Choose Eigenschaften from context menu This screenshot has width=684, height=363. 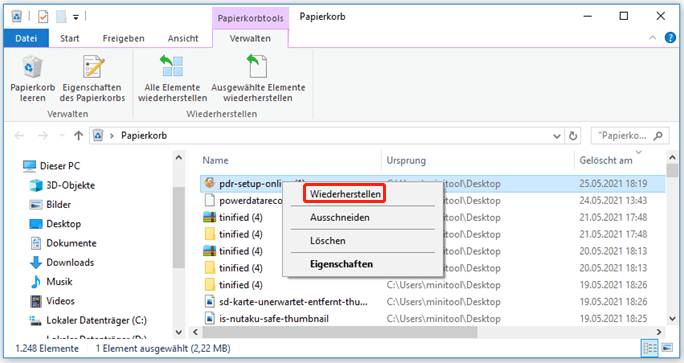coord(342,264)
